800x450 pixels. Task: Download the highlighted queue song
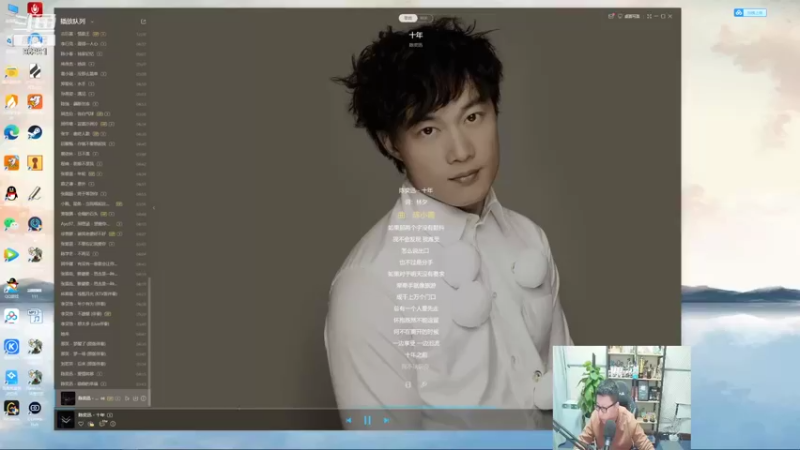pyautogui.click(x=136, y=398)
